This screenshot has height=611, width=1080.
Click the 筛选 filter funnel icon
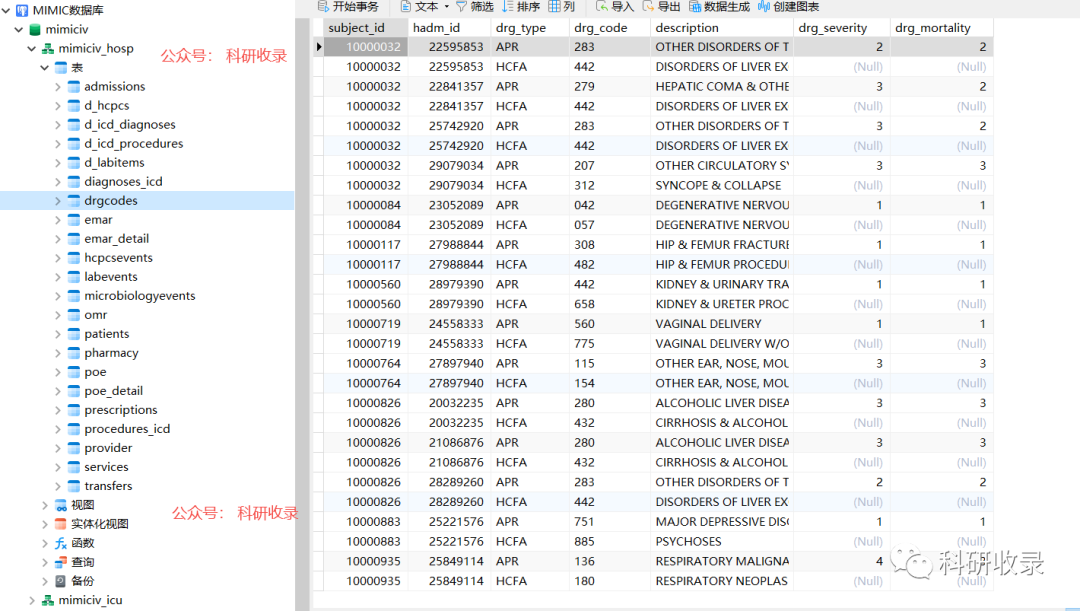tap(461, 6)
